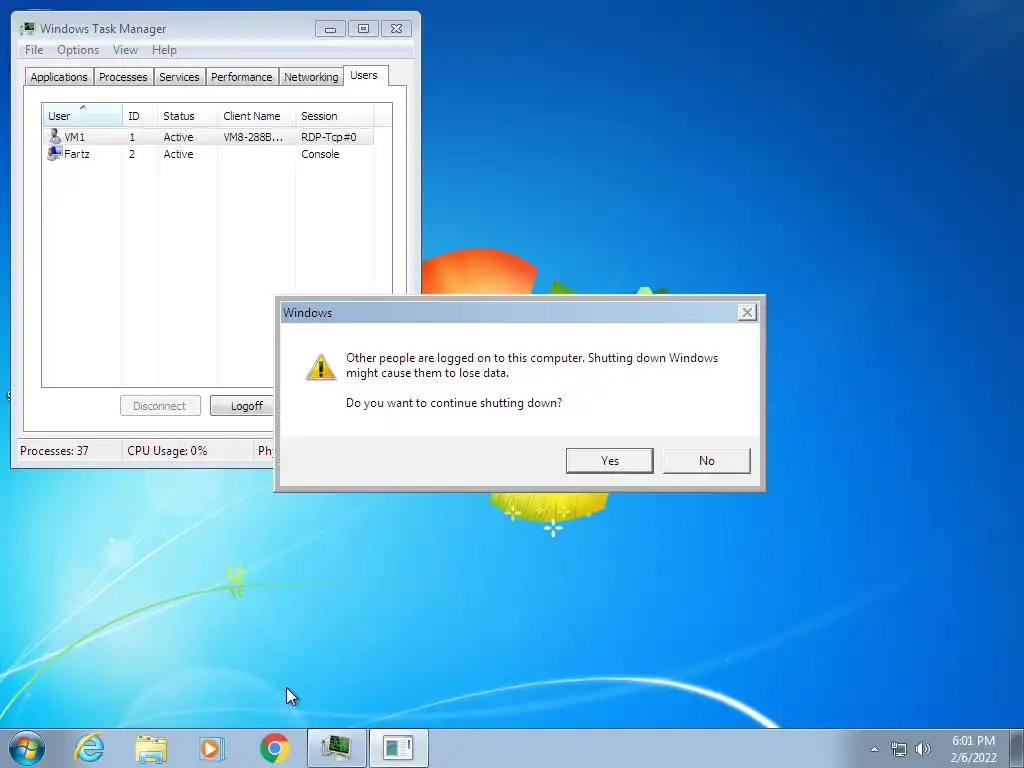Click Active status in VM1 row
Screen dimensions: 1024x768
tap(178, 137)
